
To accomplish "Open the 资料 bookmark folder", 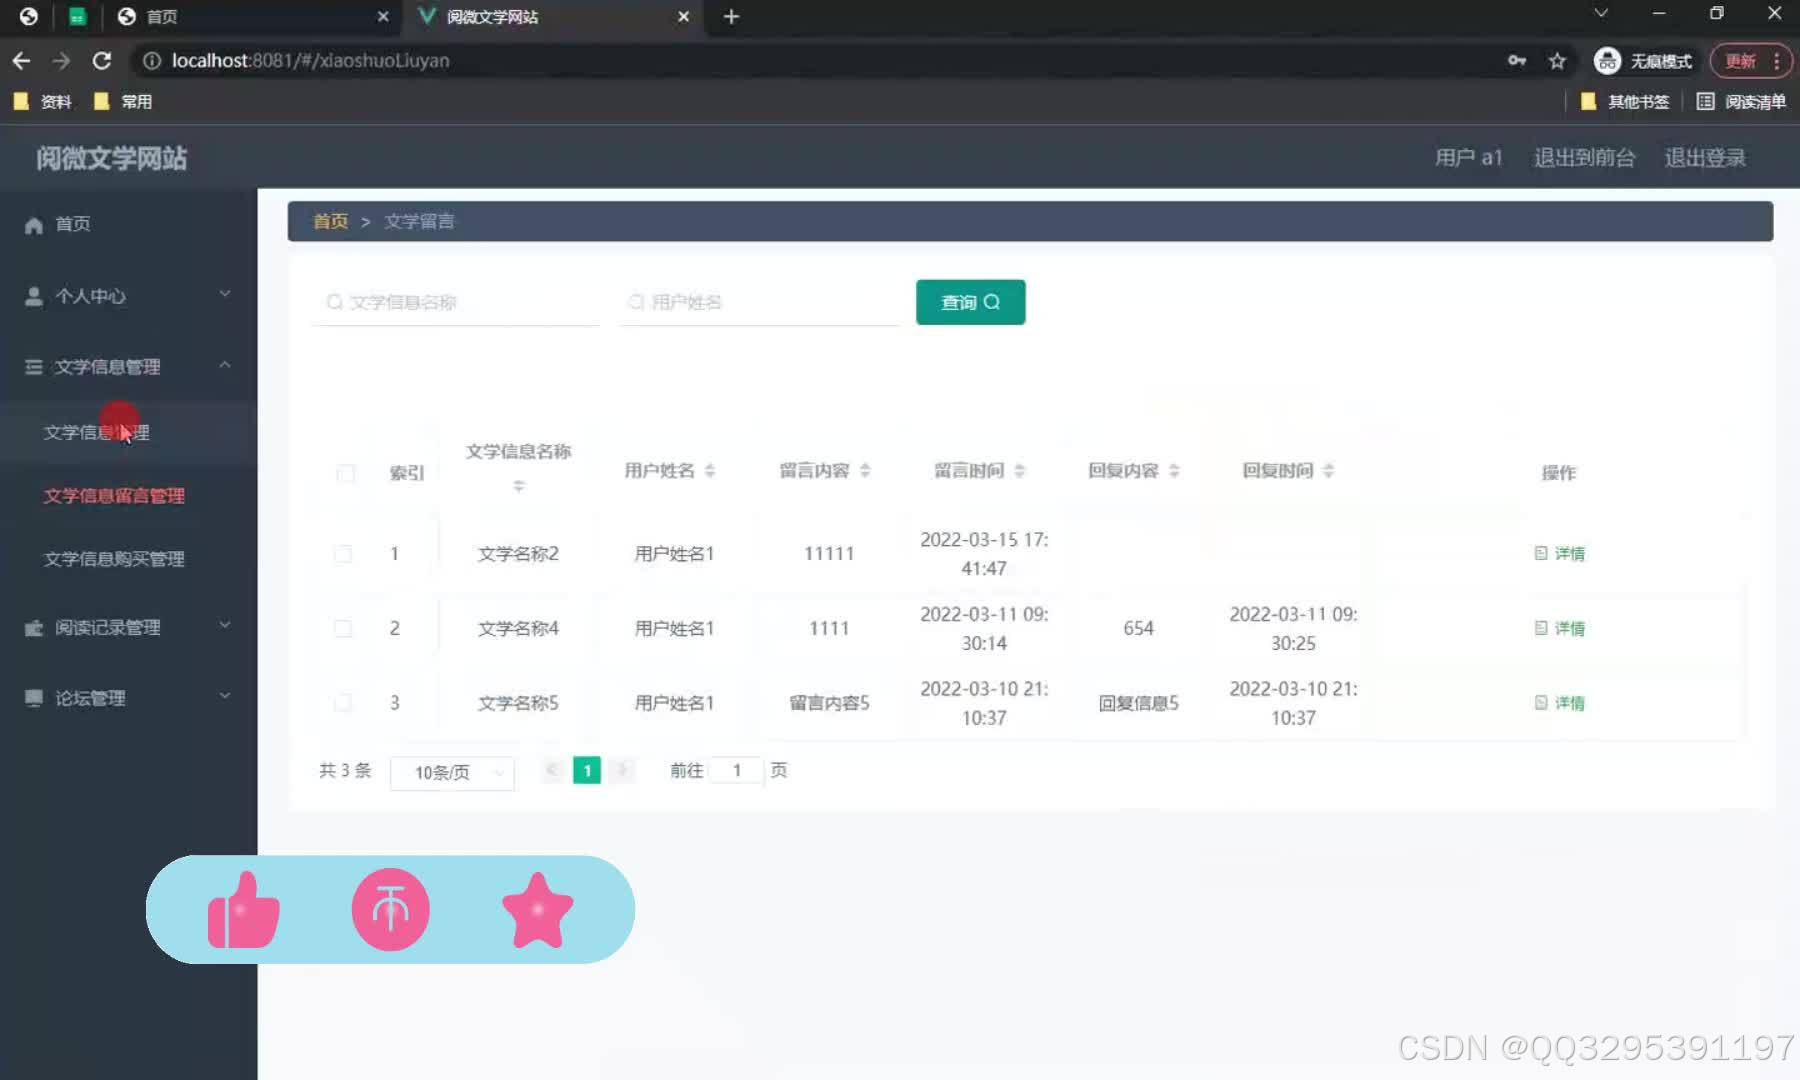I will point(43,101).
